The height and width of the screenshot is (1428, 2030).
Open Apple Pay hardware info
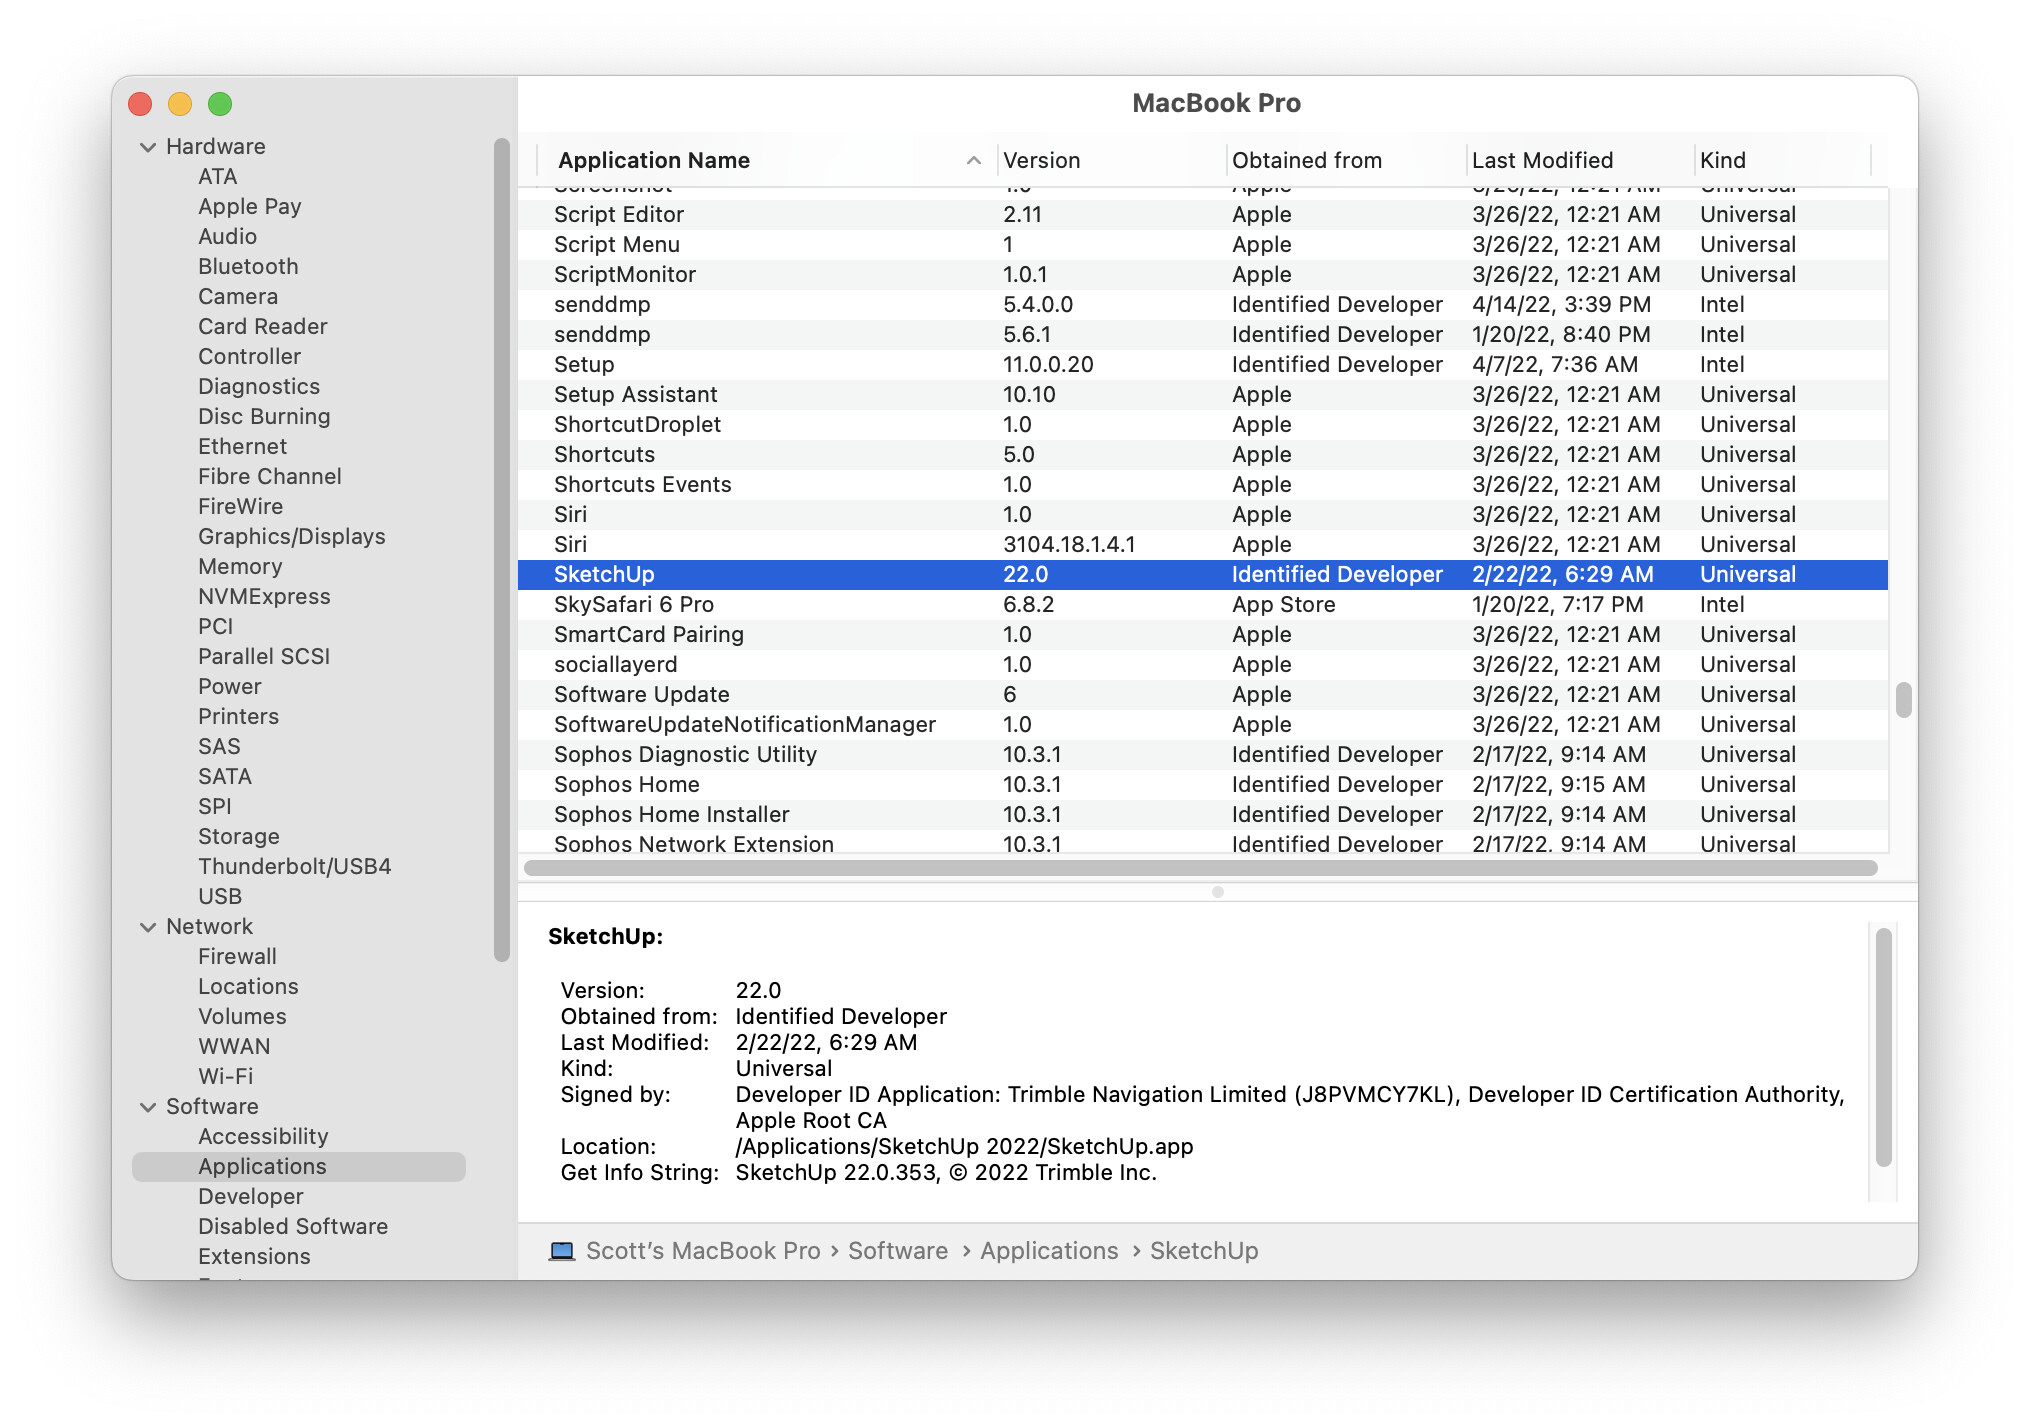pyautogui.click(x=249, y=207)
